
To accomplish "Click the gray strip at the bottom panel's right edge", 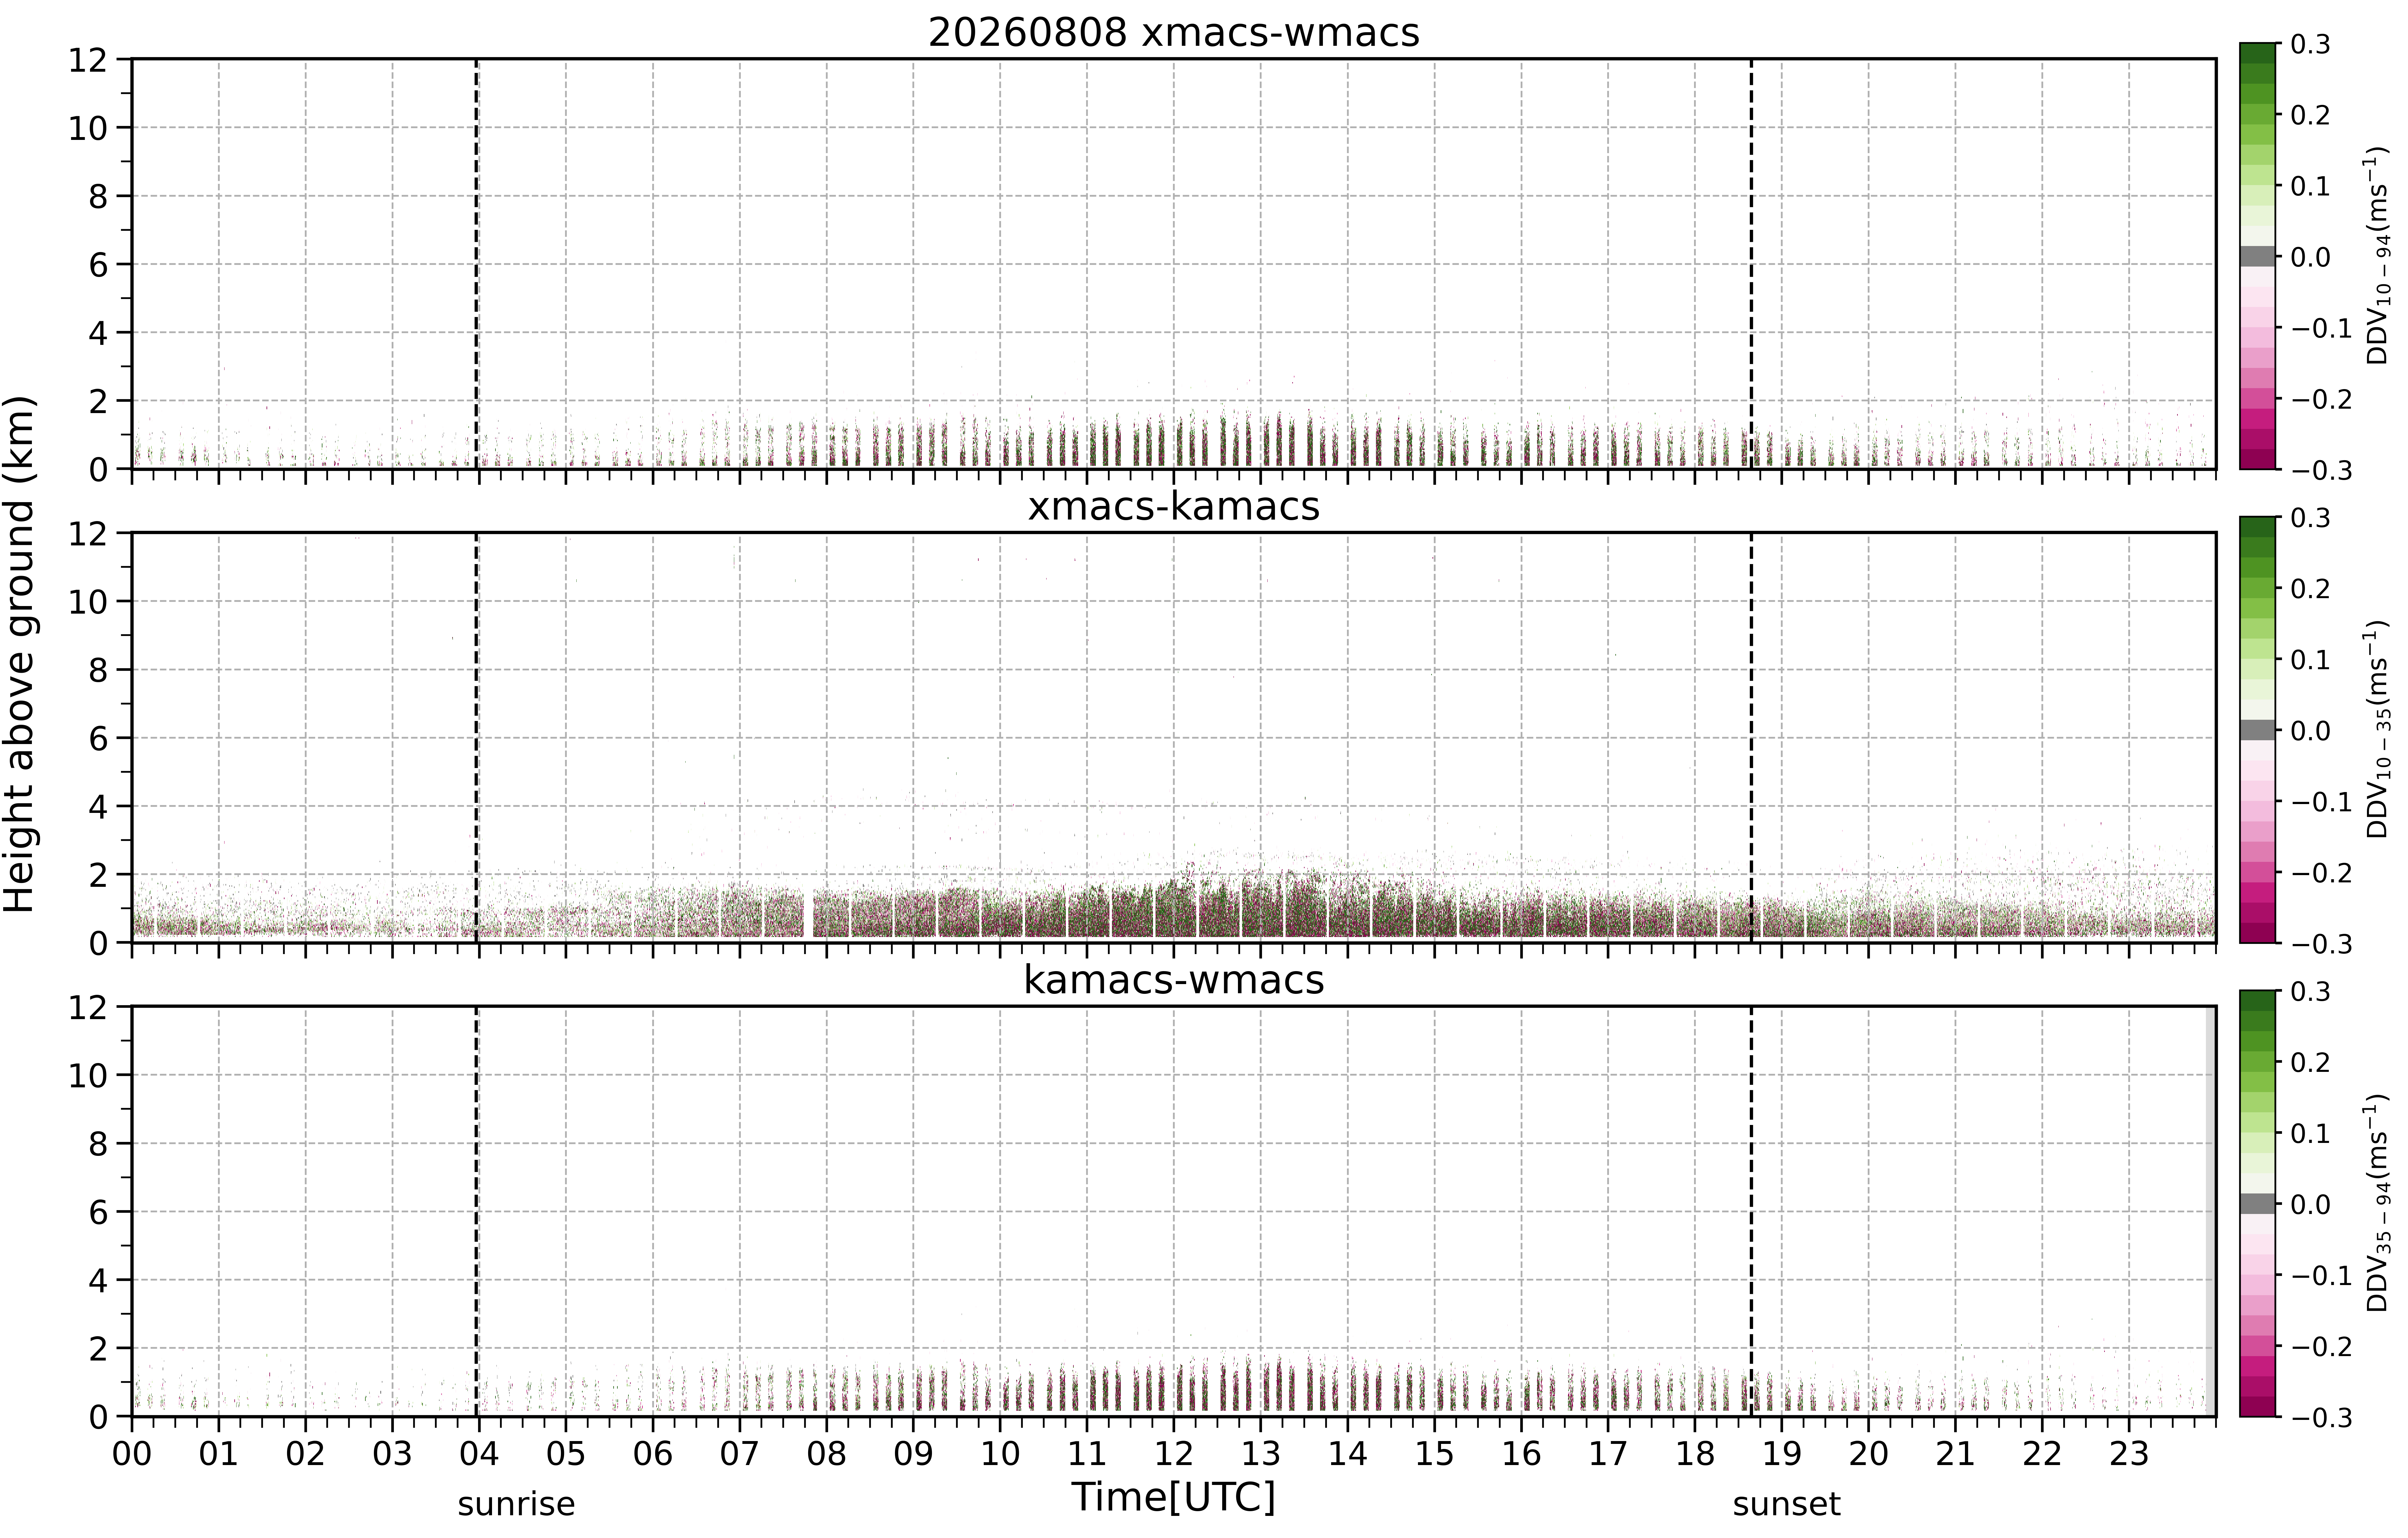I will (x=2210, y=1211).
